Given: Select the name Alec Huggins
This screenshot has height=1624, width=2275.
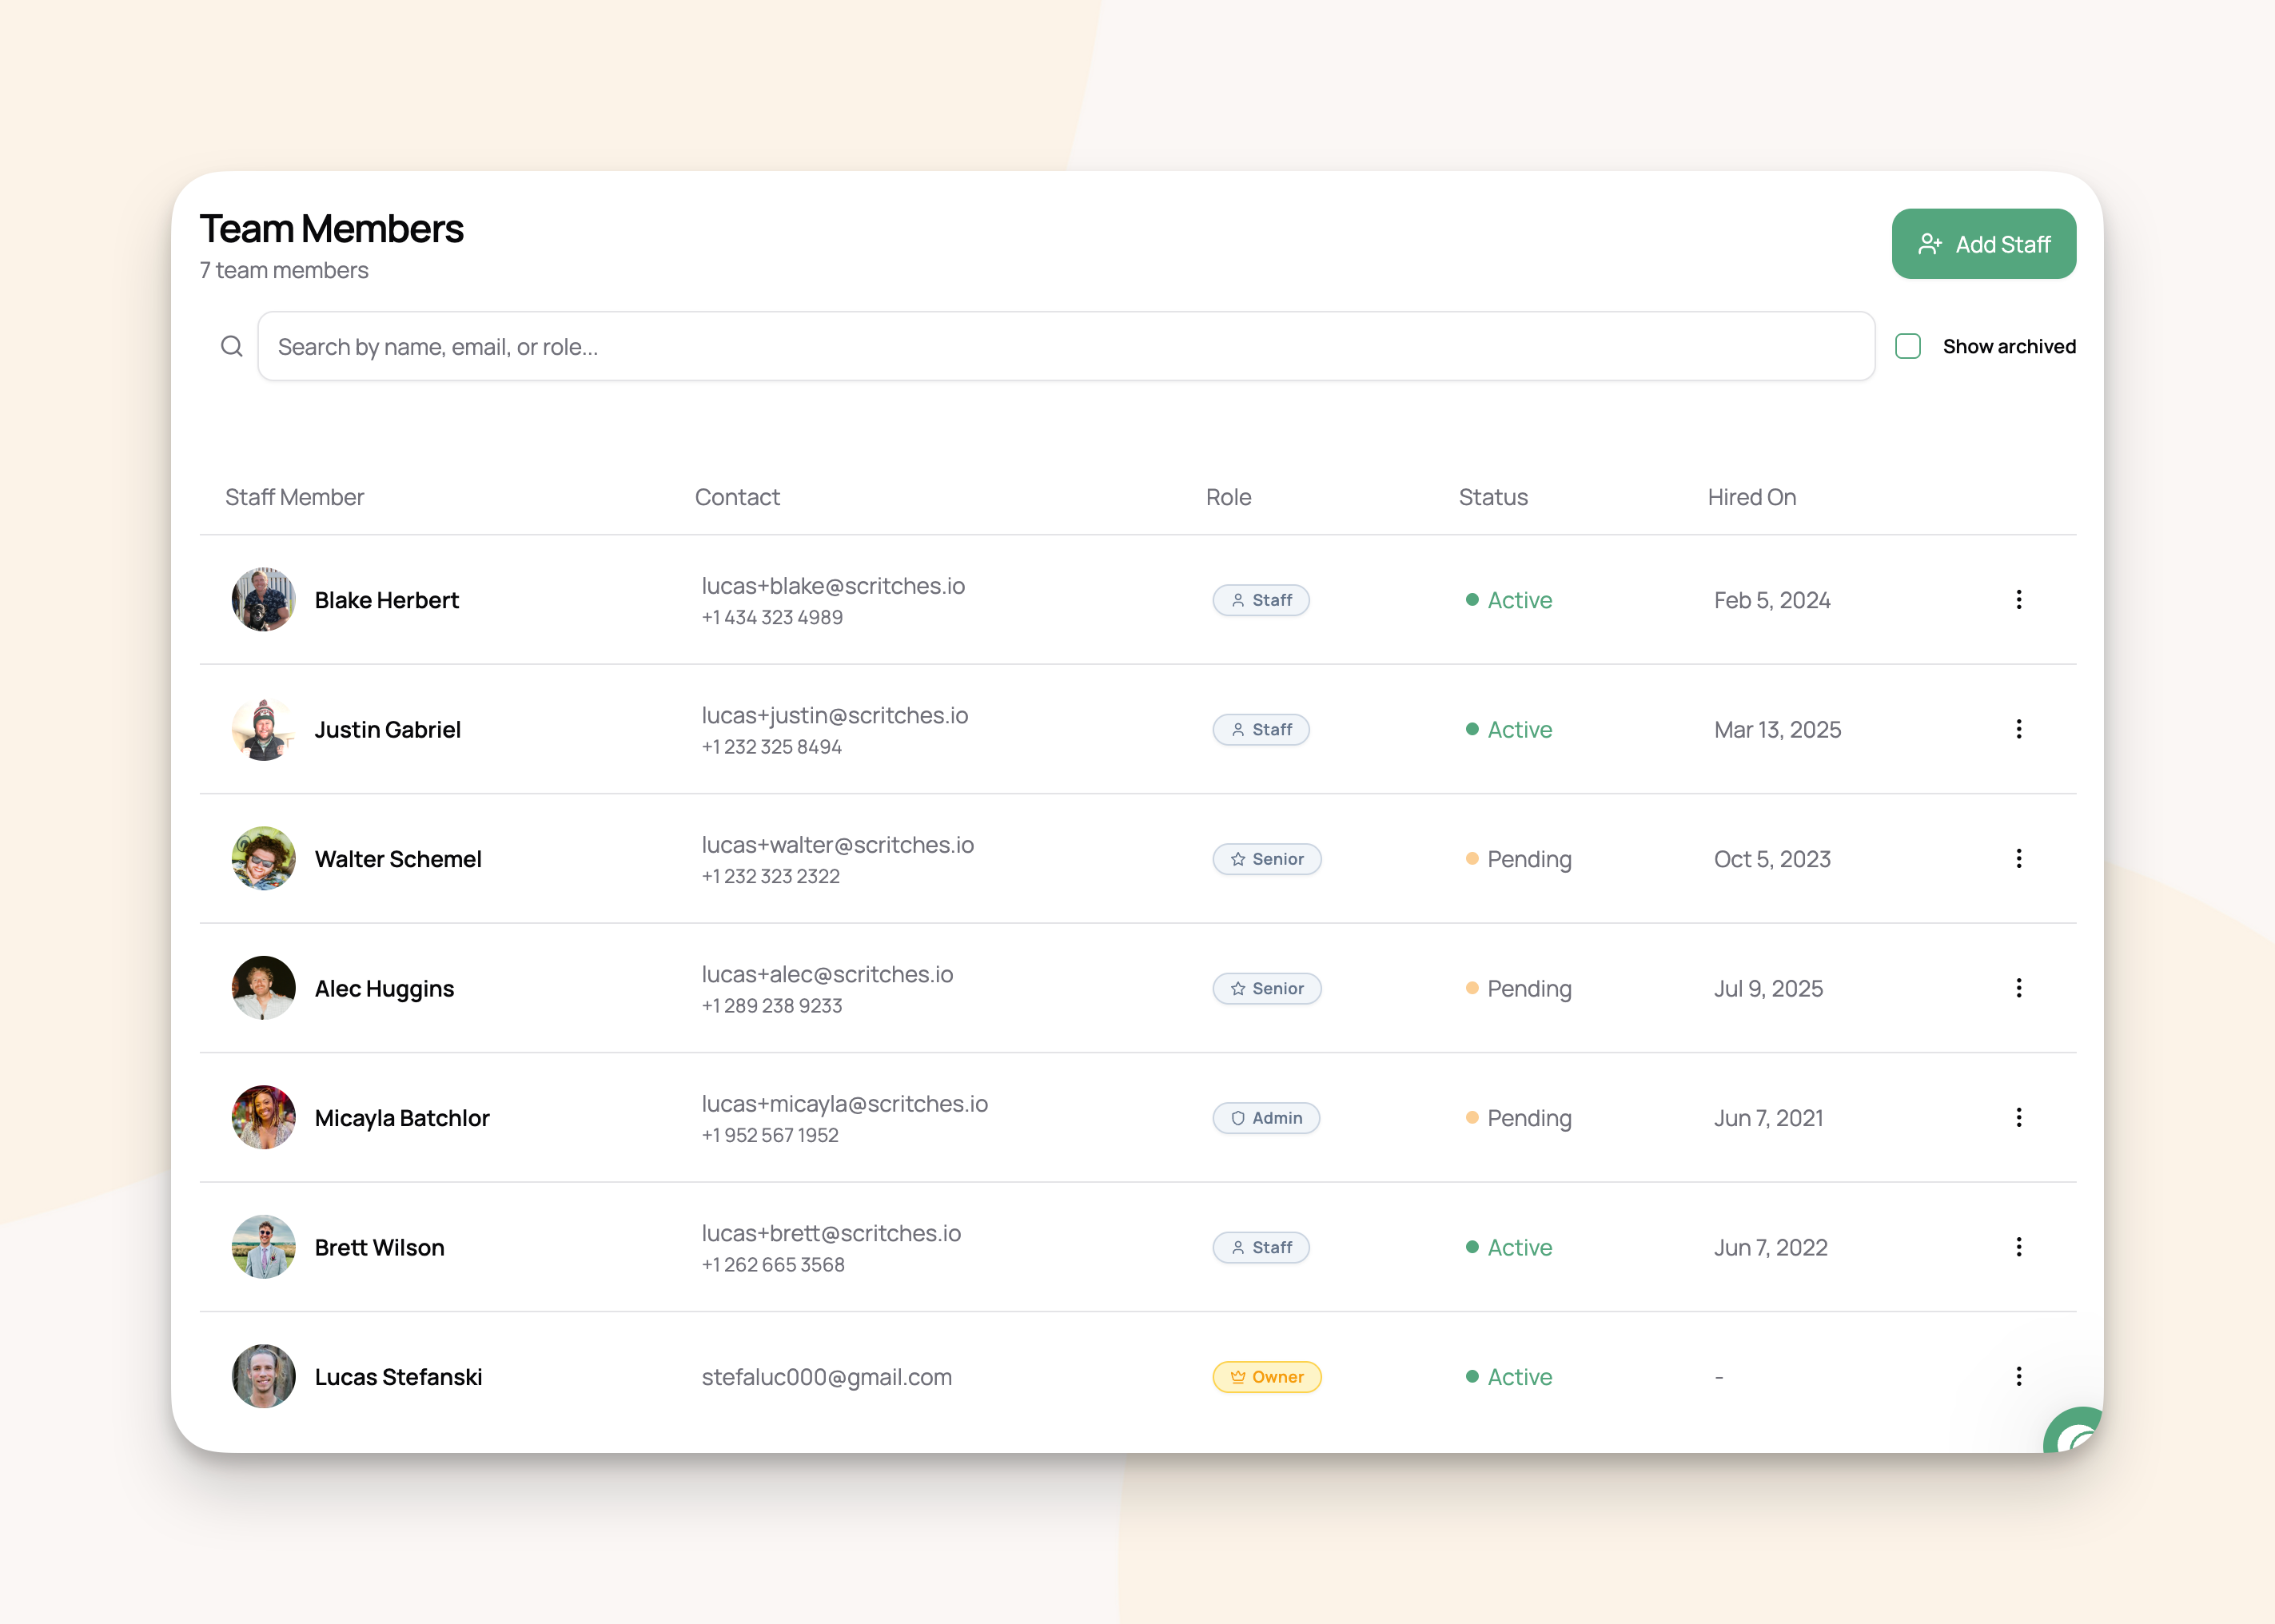Looking at the screenshot, I should (384, 989).
